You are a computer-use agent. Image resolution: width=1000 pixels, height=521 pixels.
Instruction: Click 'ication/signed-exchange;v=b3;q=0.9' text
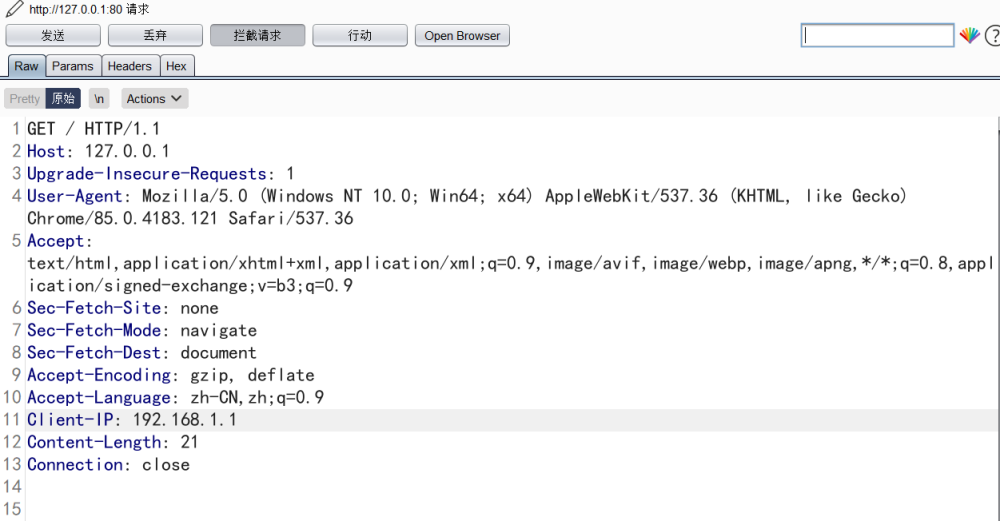(190, 286)
